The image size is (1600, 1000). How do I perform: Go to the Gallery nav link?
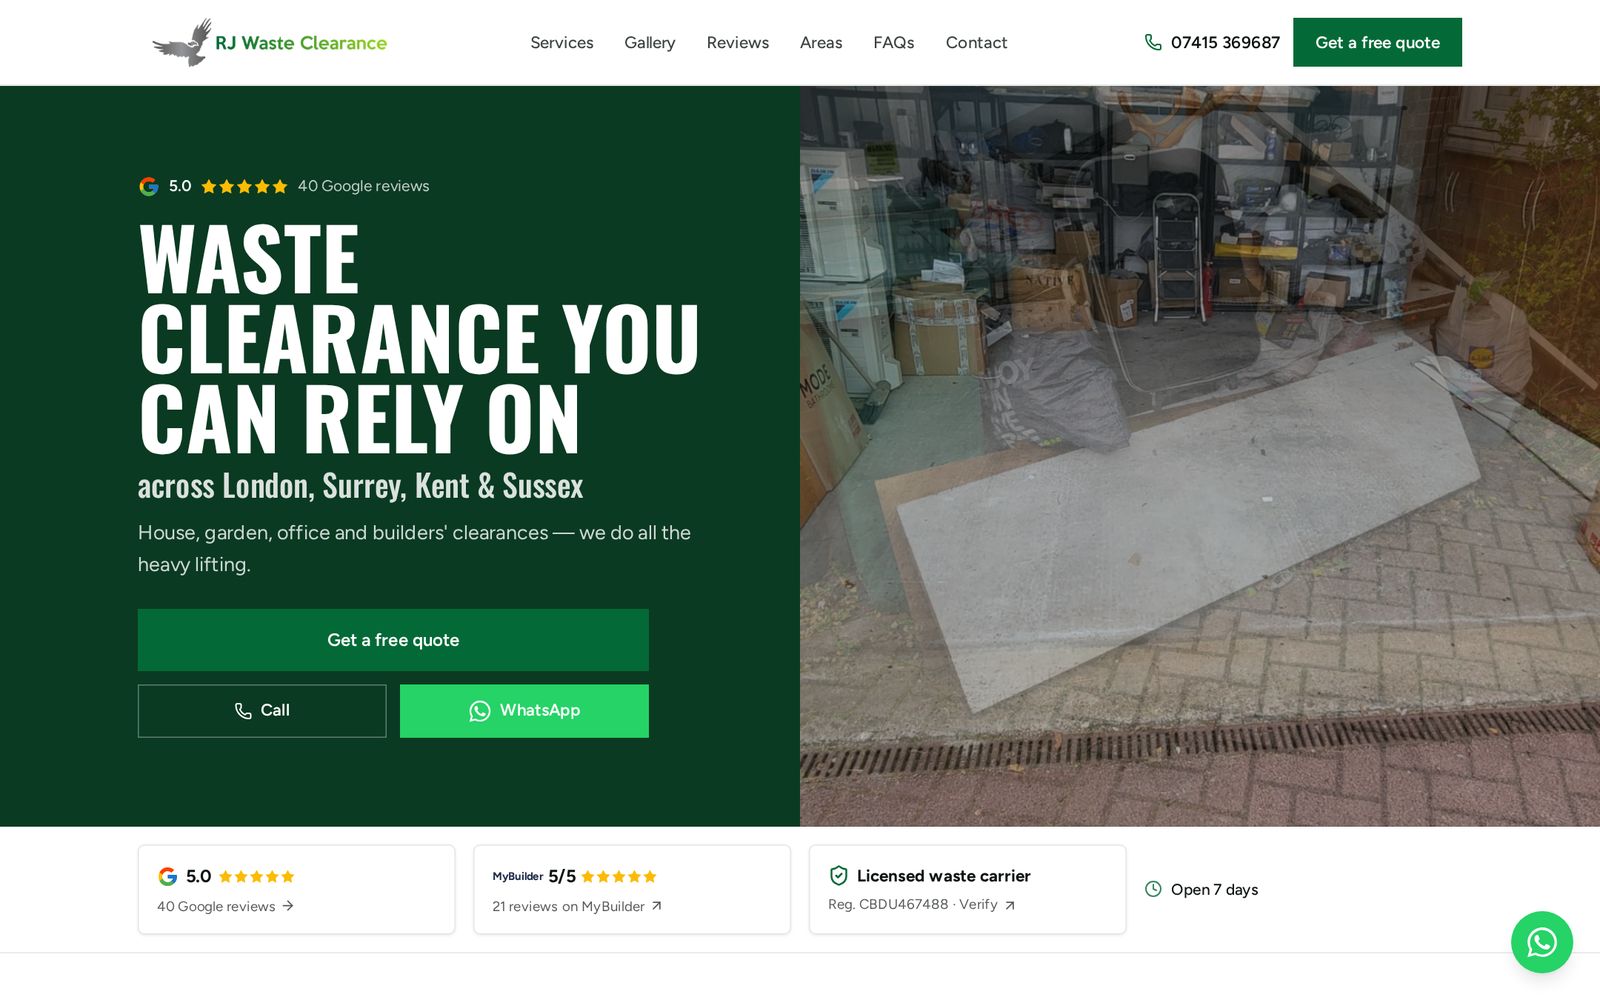coord(650,42)
